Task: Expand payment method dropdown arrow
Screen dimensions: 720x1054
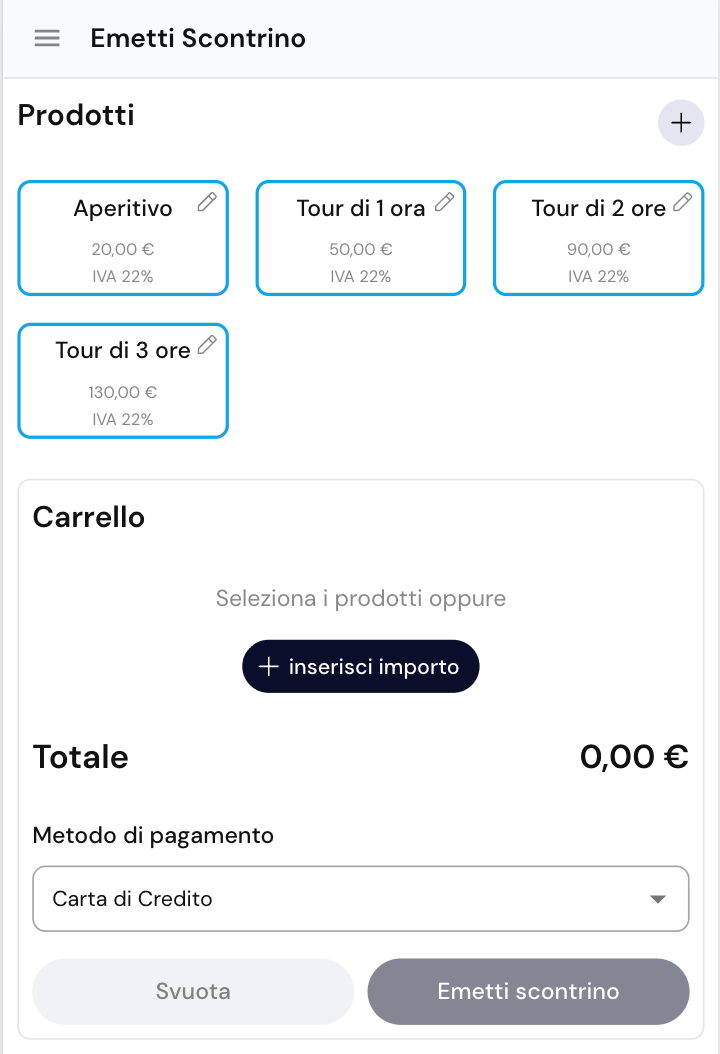Action: click(x=657, y=899)
